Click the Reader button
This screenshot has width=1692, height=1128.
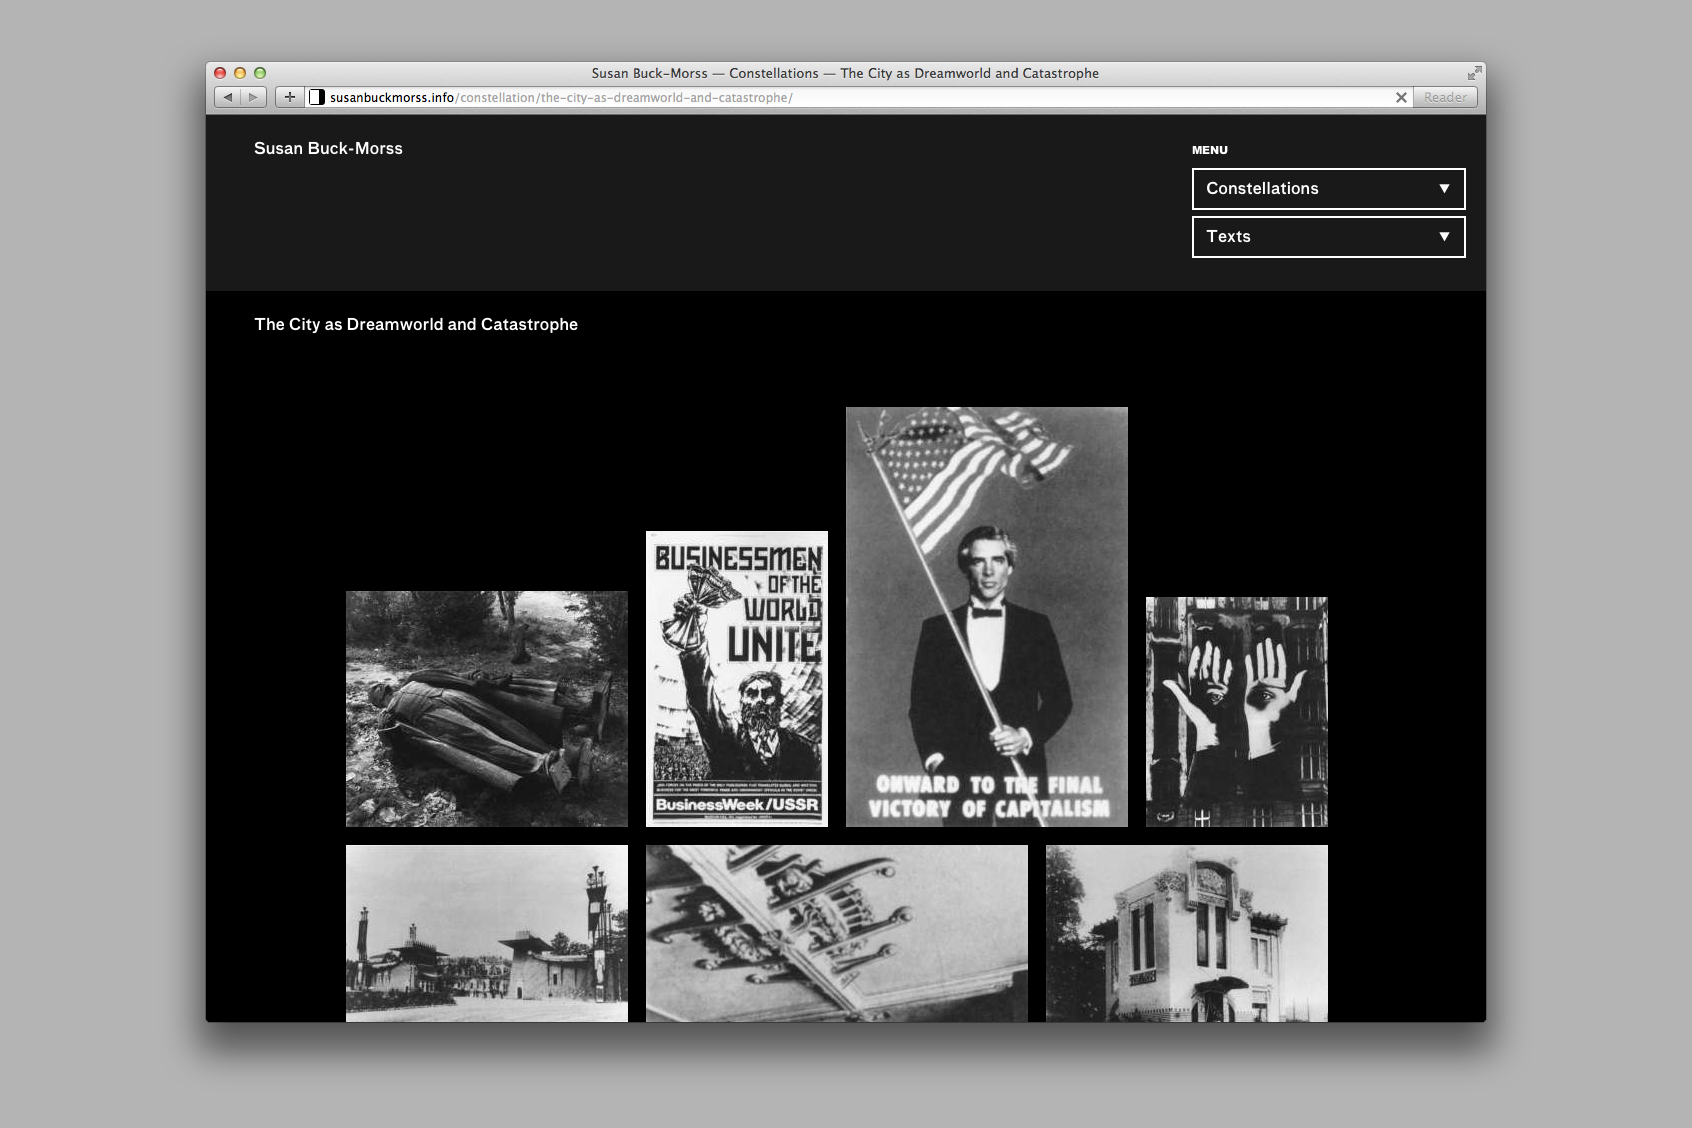(x=1445, y=97)
